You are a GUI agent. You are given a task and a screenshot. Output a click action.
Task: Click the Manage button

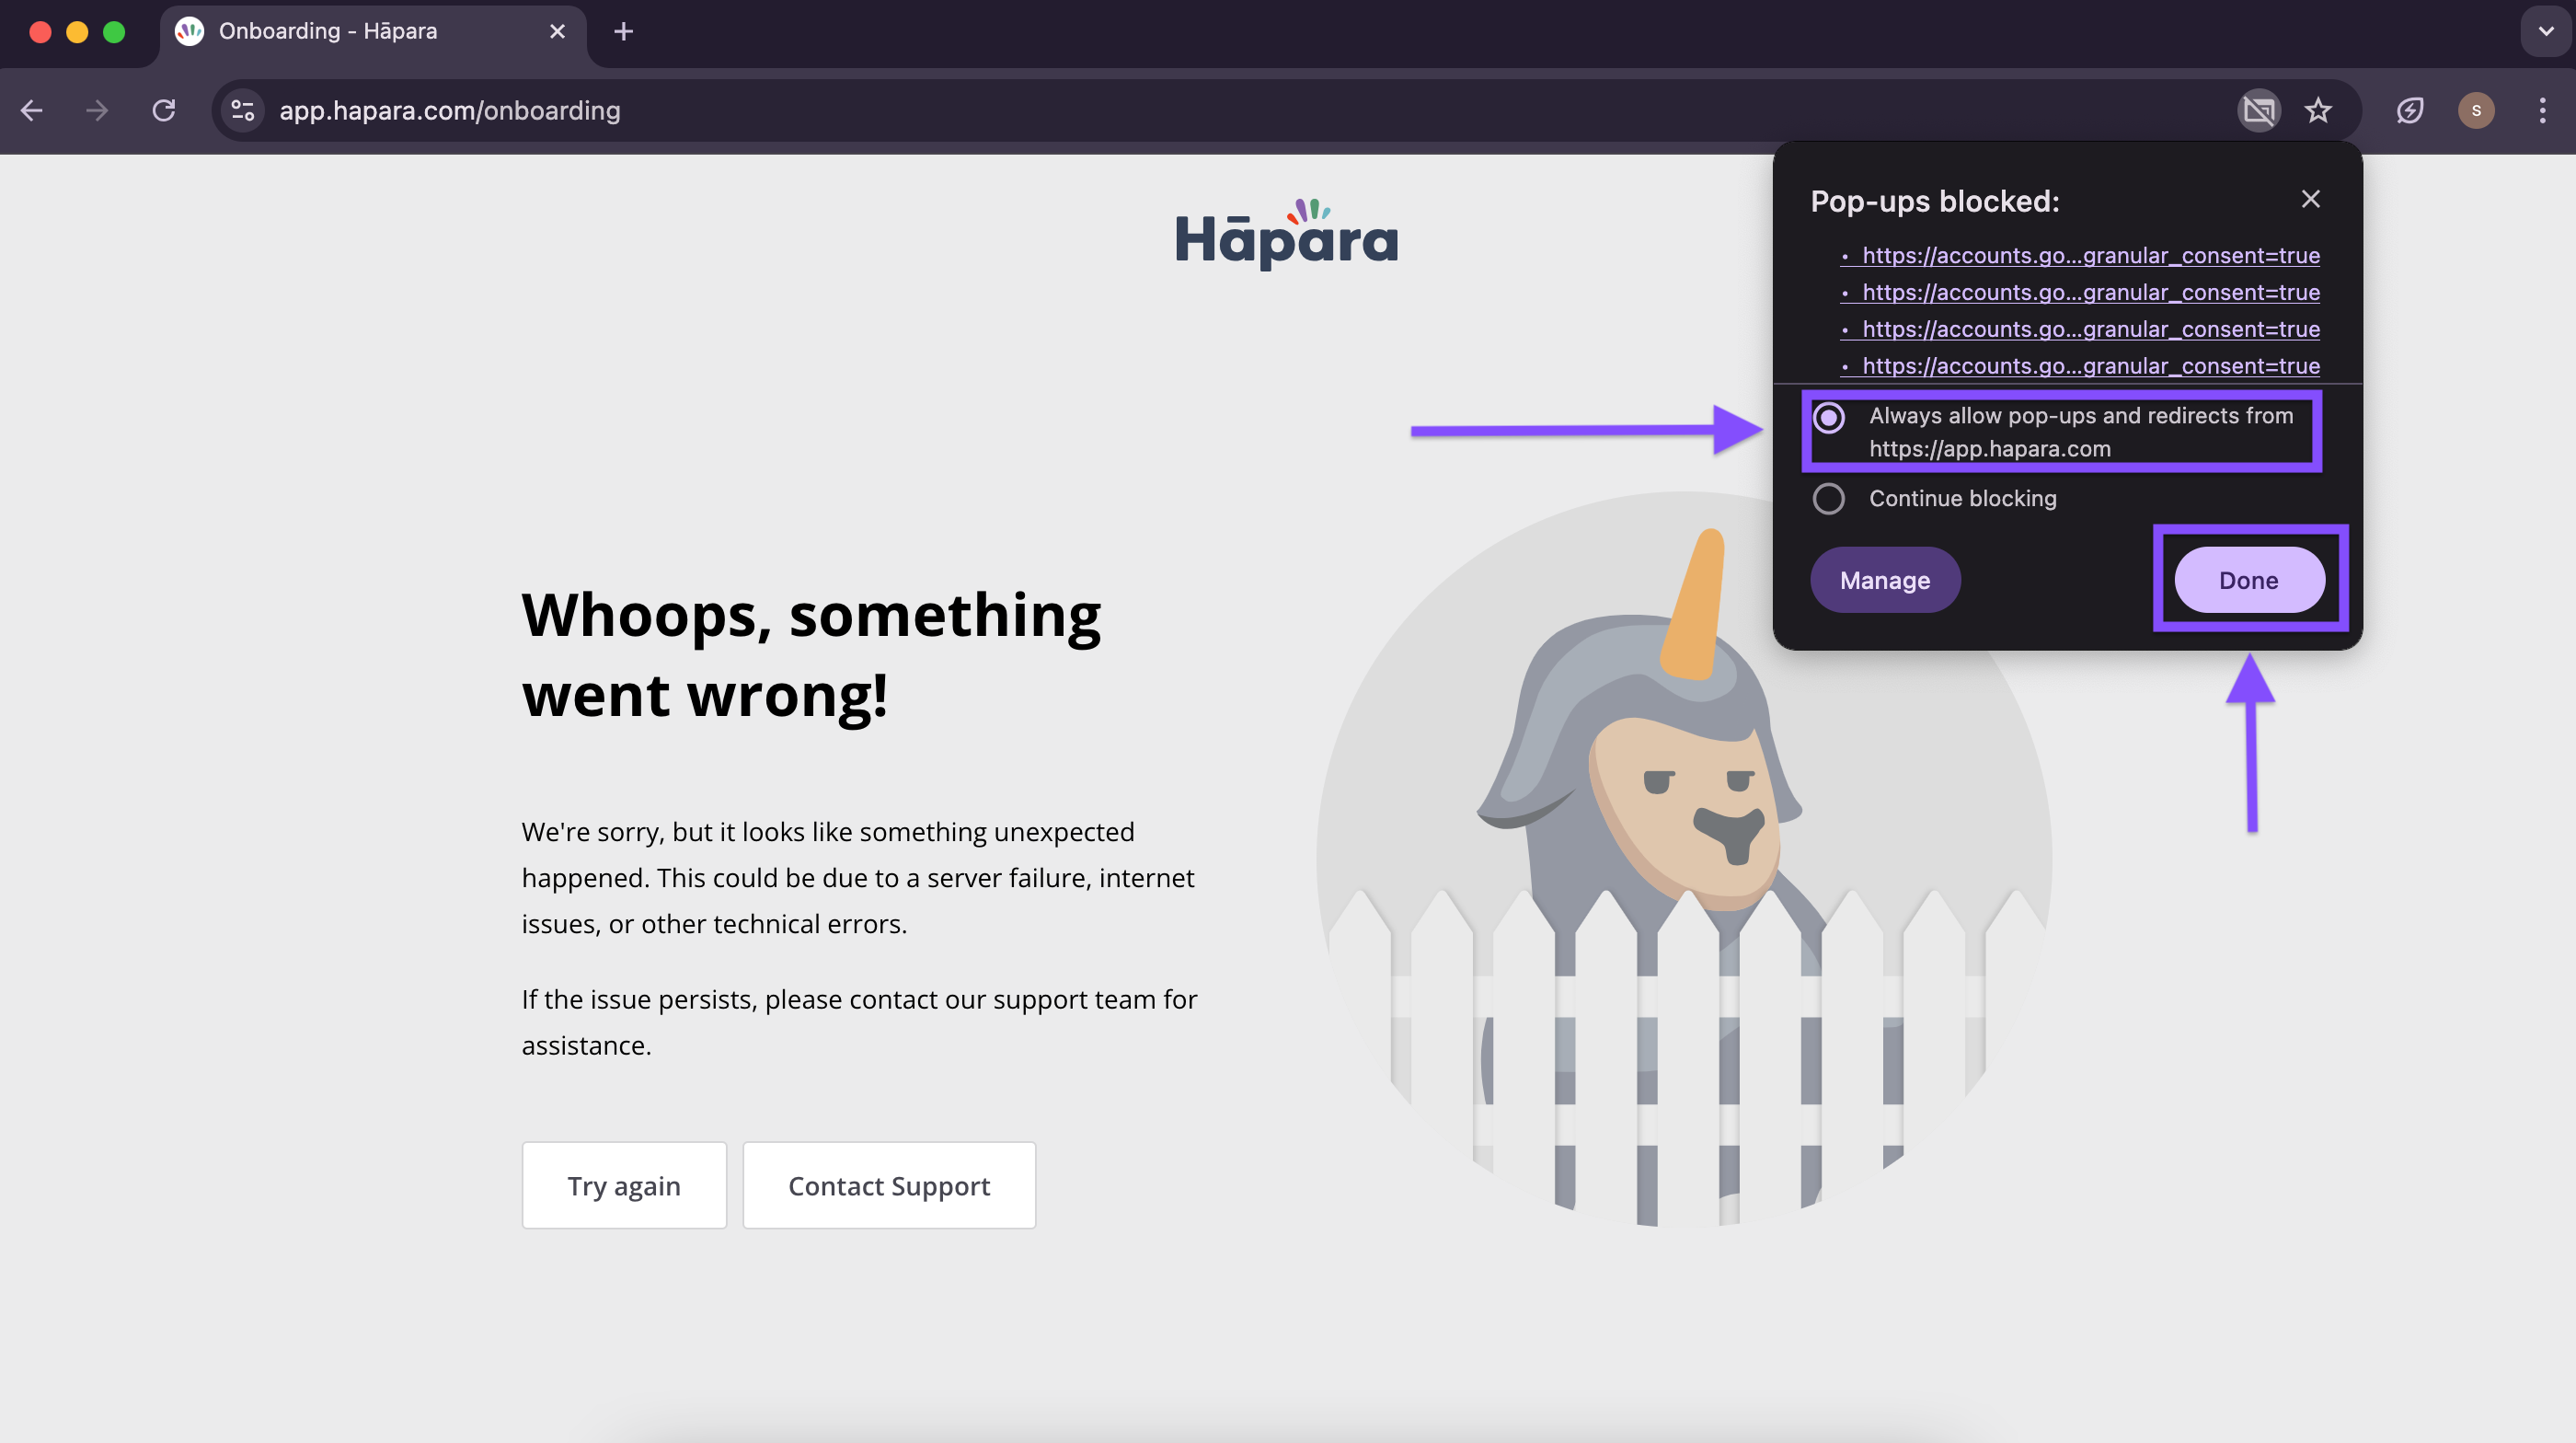(1885, 580)
